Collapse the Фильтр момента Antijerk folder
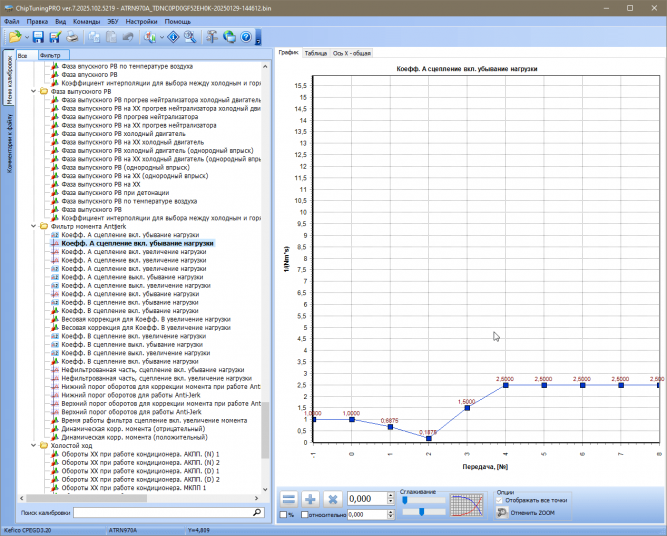Viewport: 667px width, 536px height. pos(33,226)
